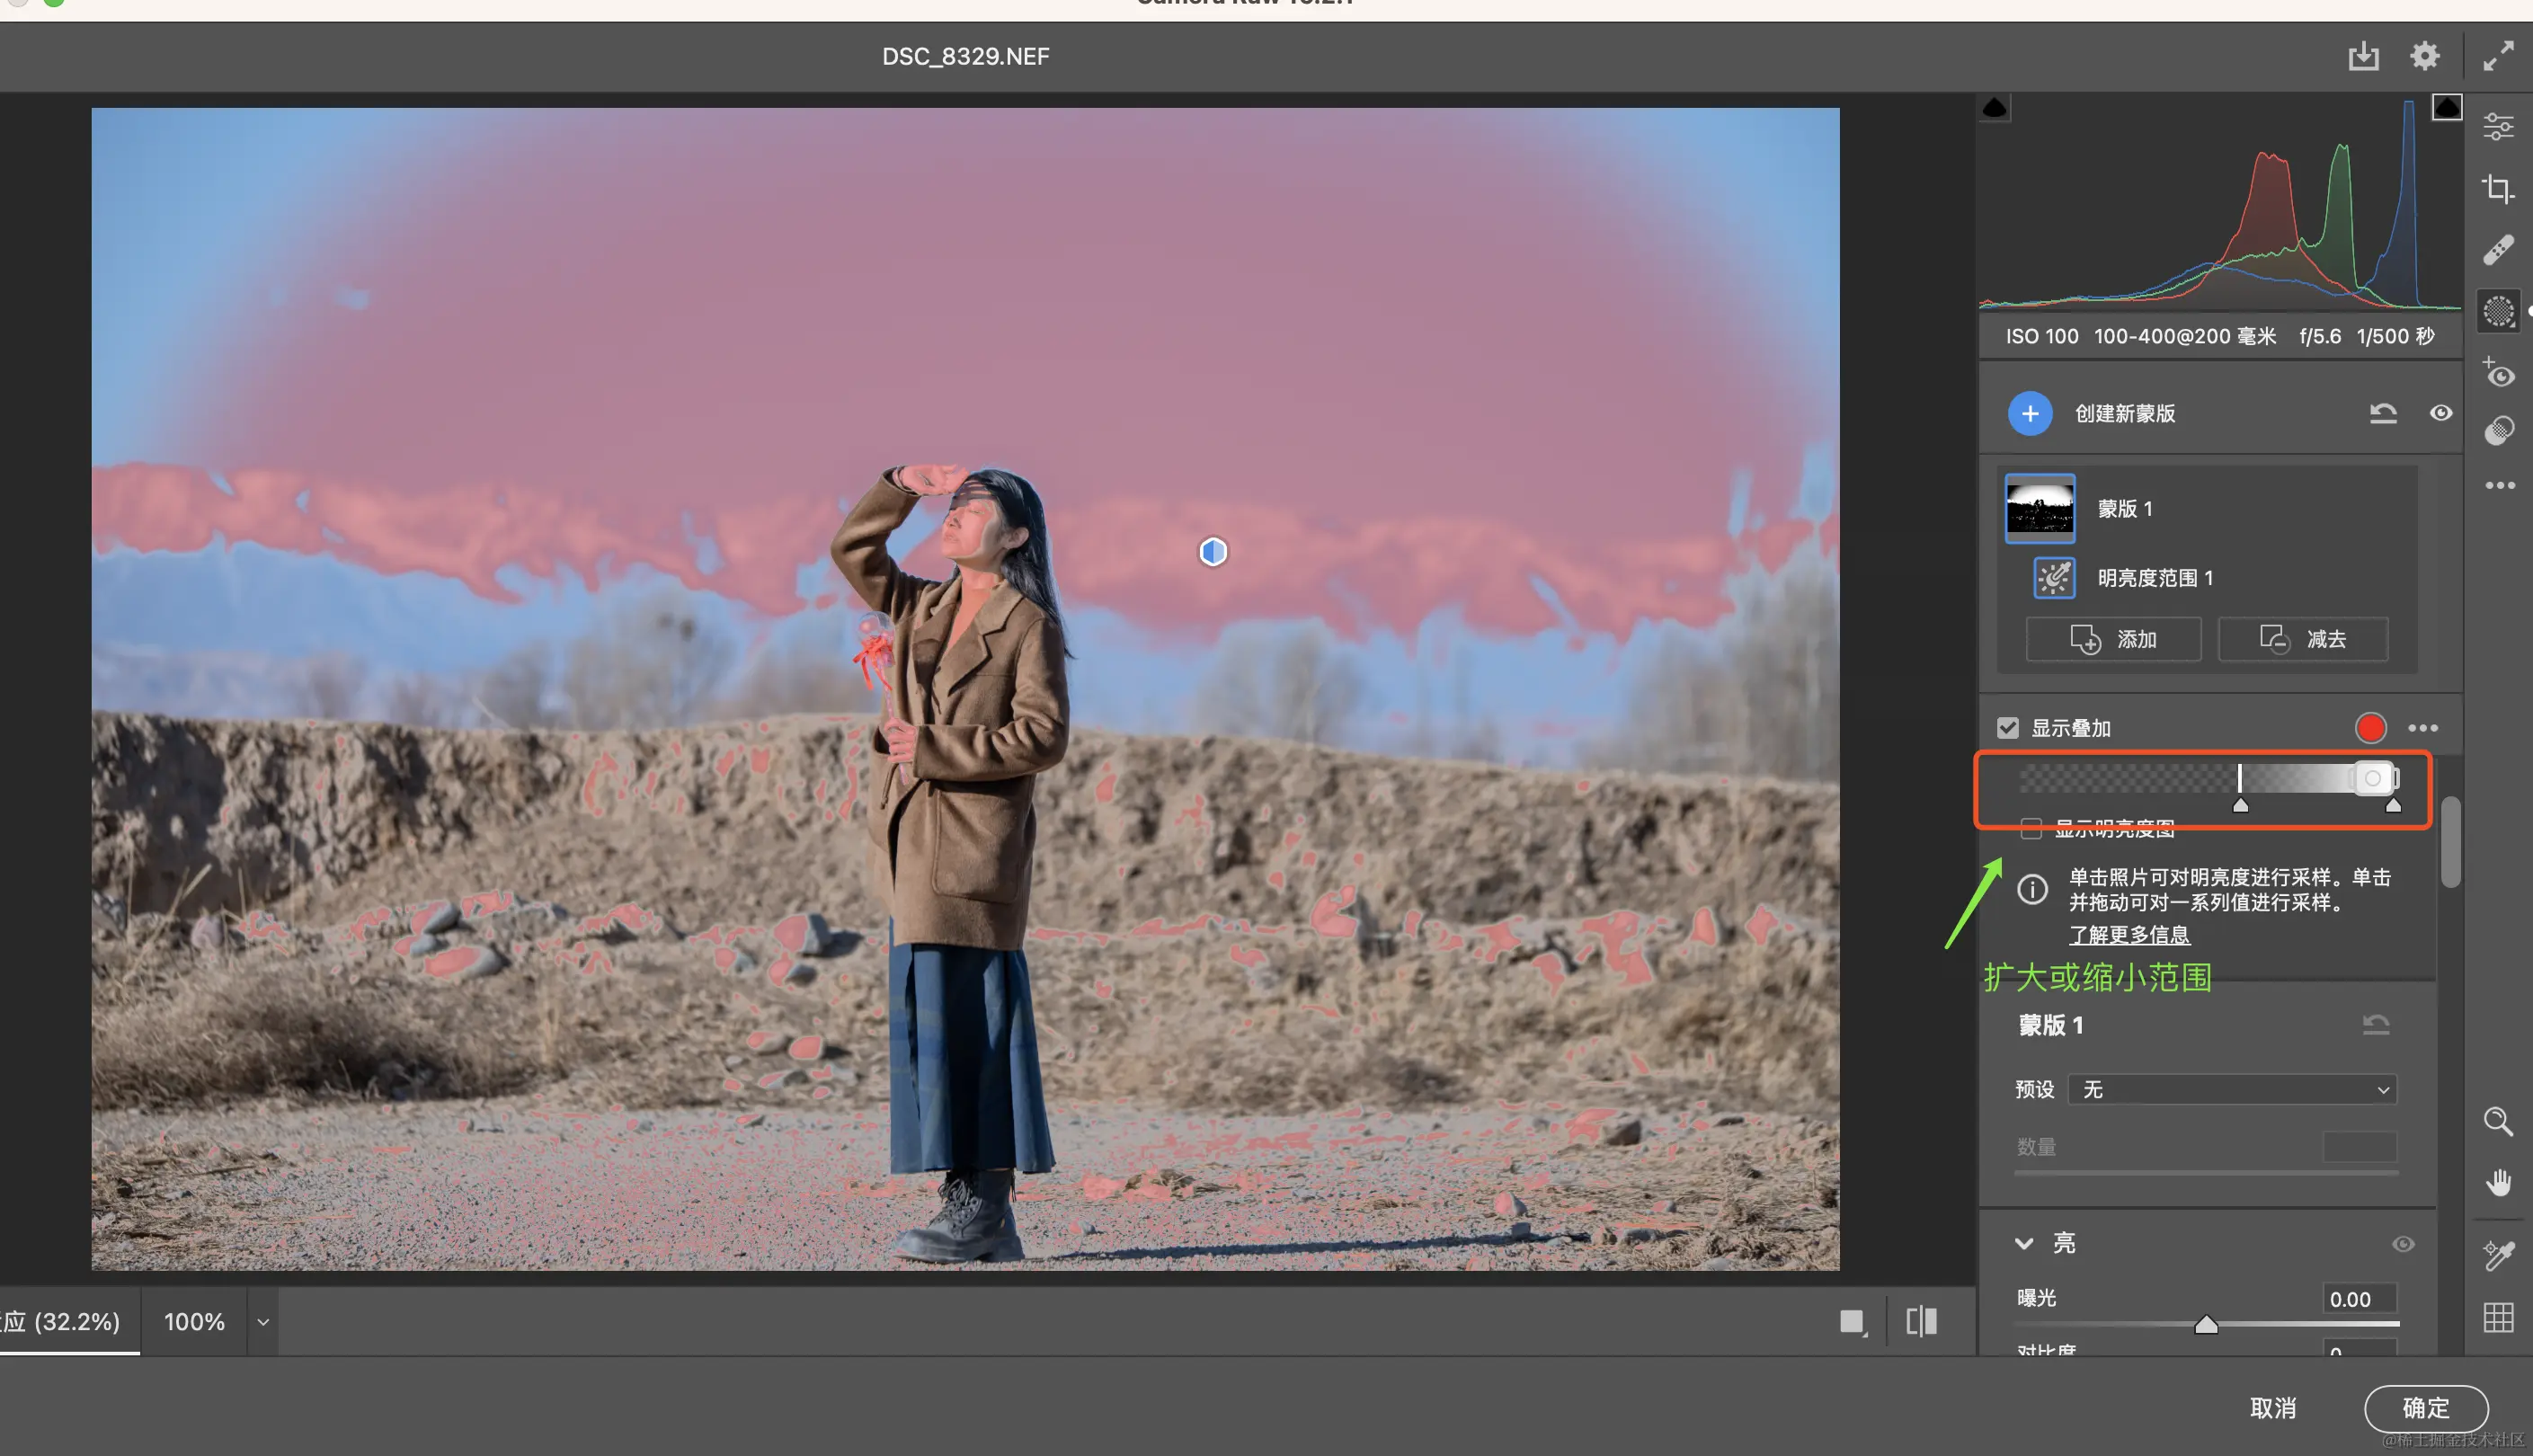Collapse the 亮 section chevron
2533x1456 pixels.
[2023, 1243]
